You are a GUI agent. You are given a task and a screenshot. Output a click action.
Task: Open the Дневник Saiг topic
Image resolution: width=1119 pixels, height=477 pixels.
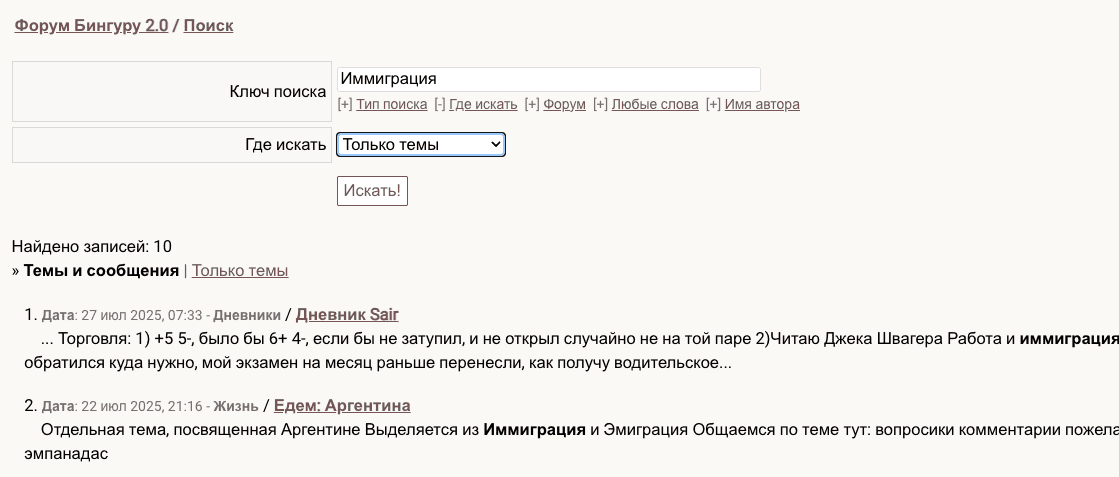point(347,314)
